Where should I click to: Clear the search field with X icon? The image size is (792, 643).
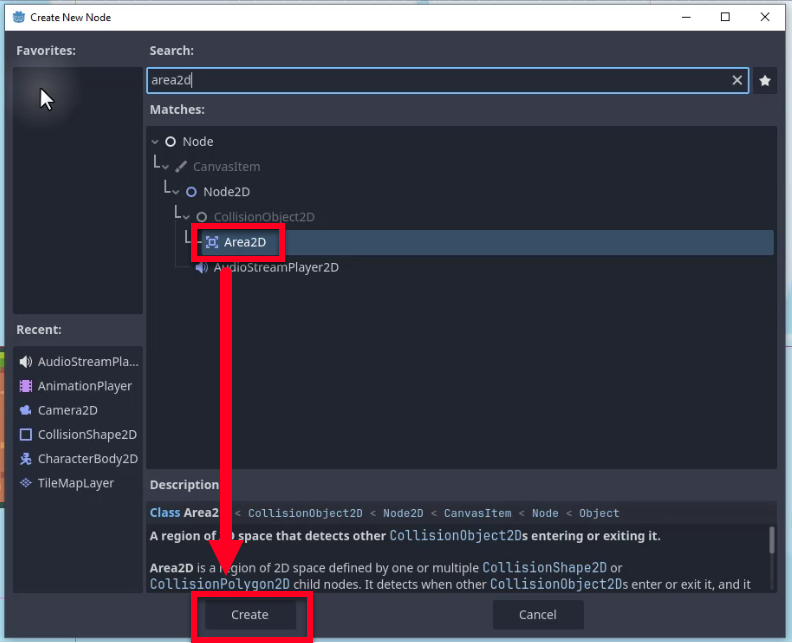[737, 80]
